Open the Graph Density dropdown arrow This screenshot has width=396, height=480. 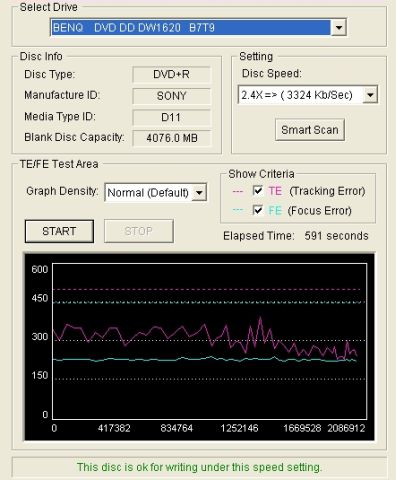[x=199, y=192]
